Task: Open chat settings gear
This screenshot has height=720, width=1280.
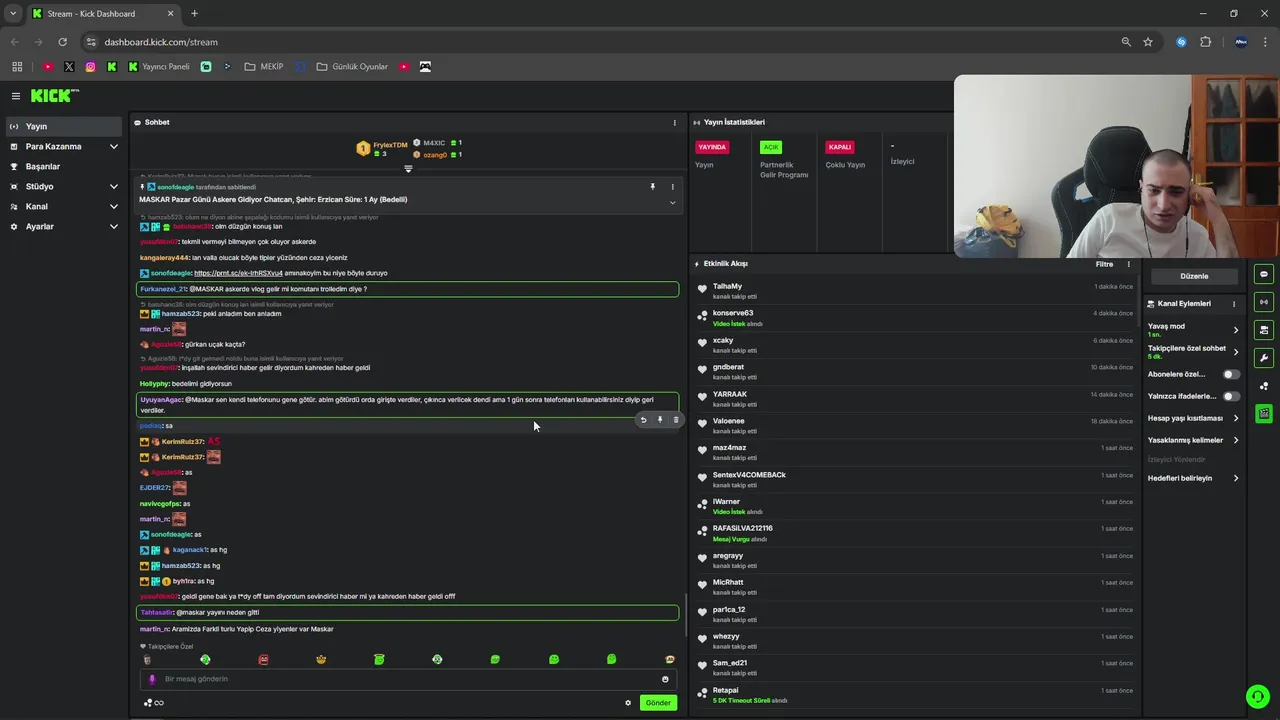Action: click(628, 703)
